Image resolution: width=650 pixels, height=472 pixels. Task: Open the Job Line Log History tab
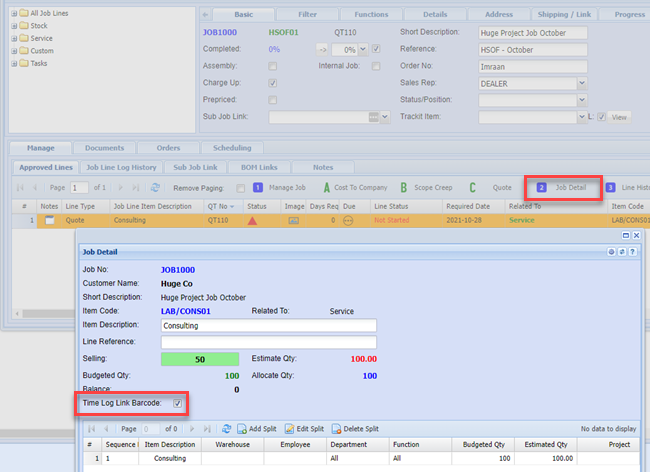[121, 167]
